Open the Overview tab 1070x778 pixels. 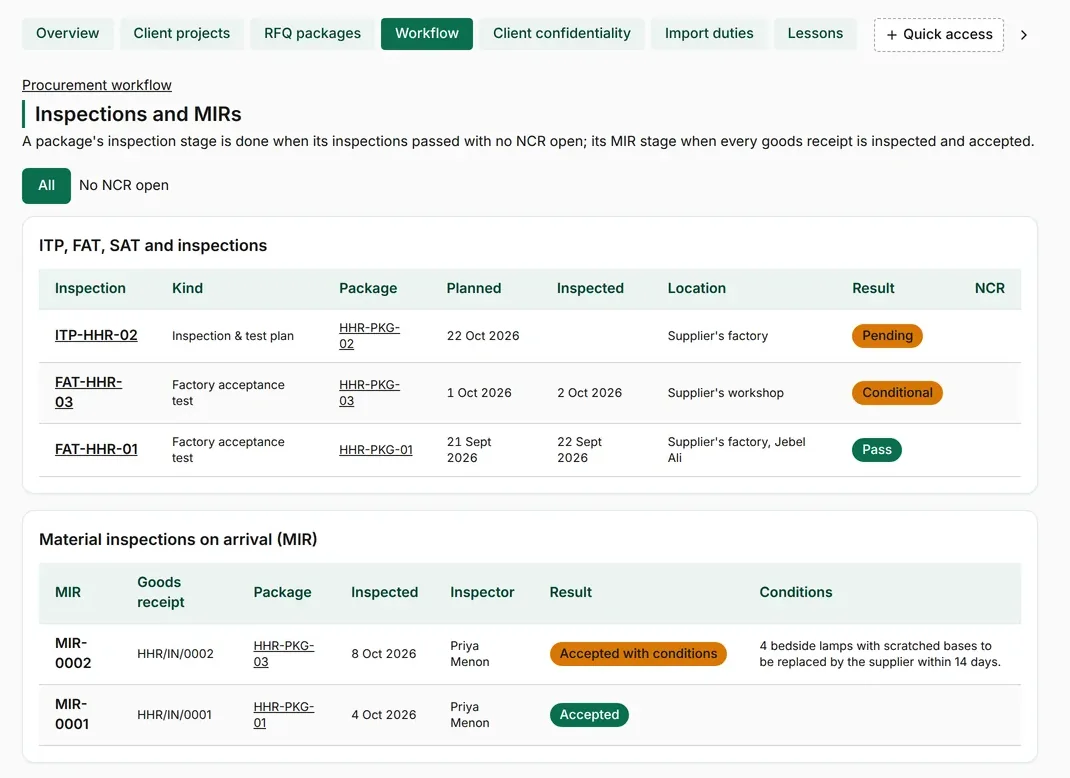[68, 33]
